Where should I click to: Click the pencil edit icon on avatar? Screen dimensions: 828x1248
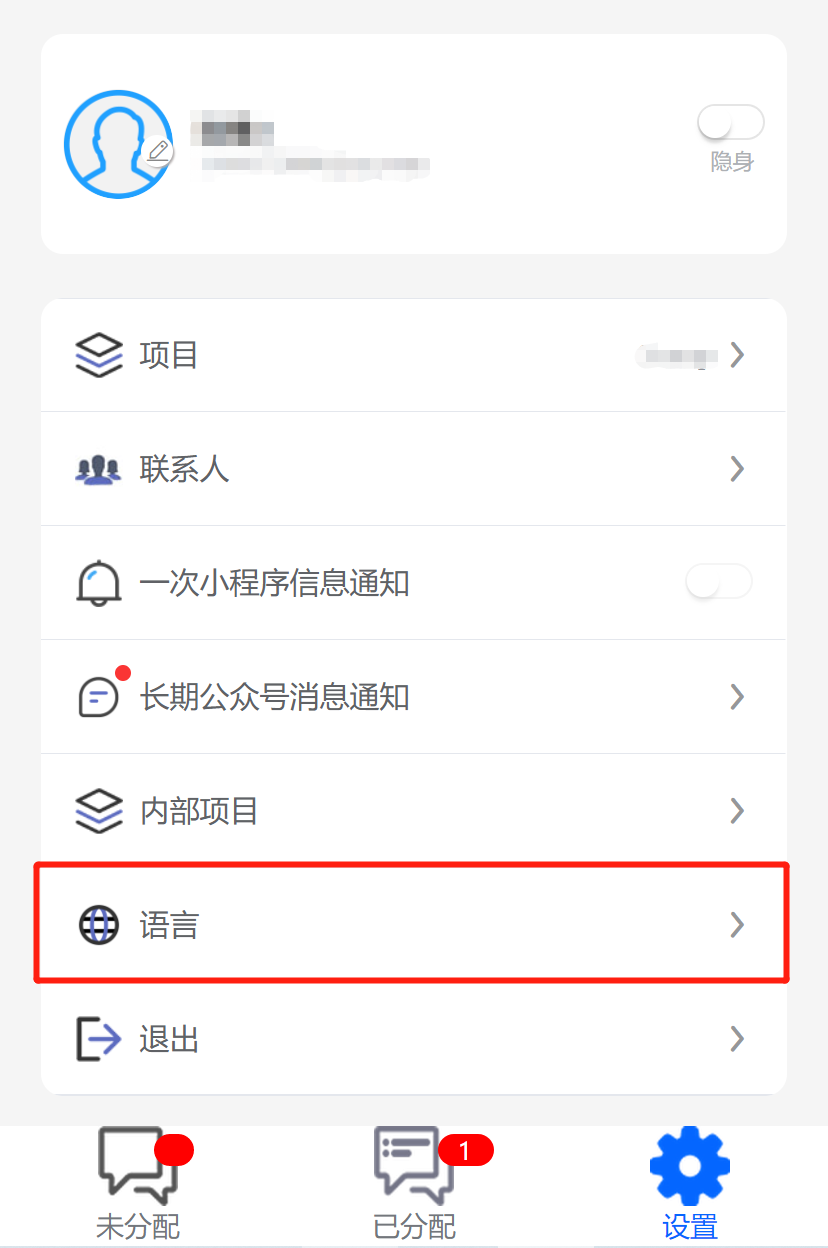click(x=158, y=152)
